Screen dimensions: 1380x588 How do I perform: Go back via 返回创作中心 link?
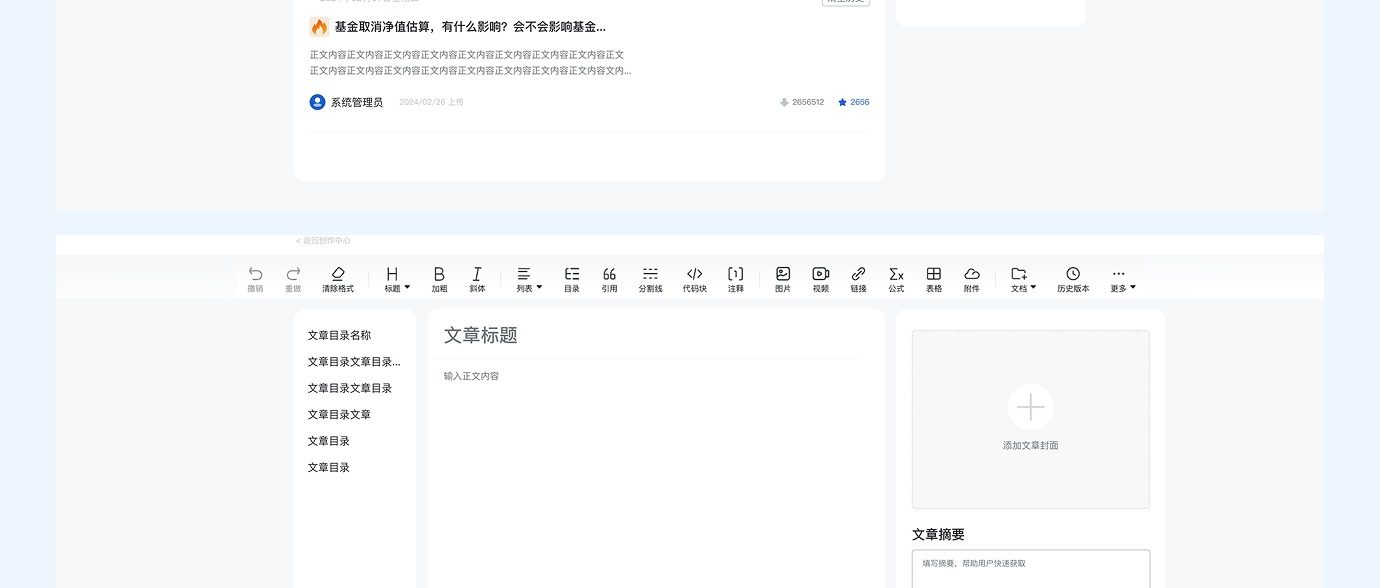point(323,241)
